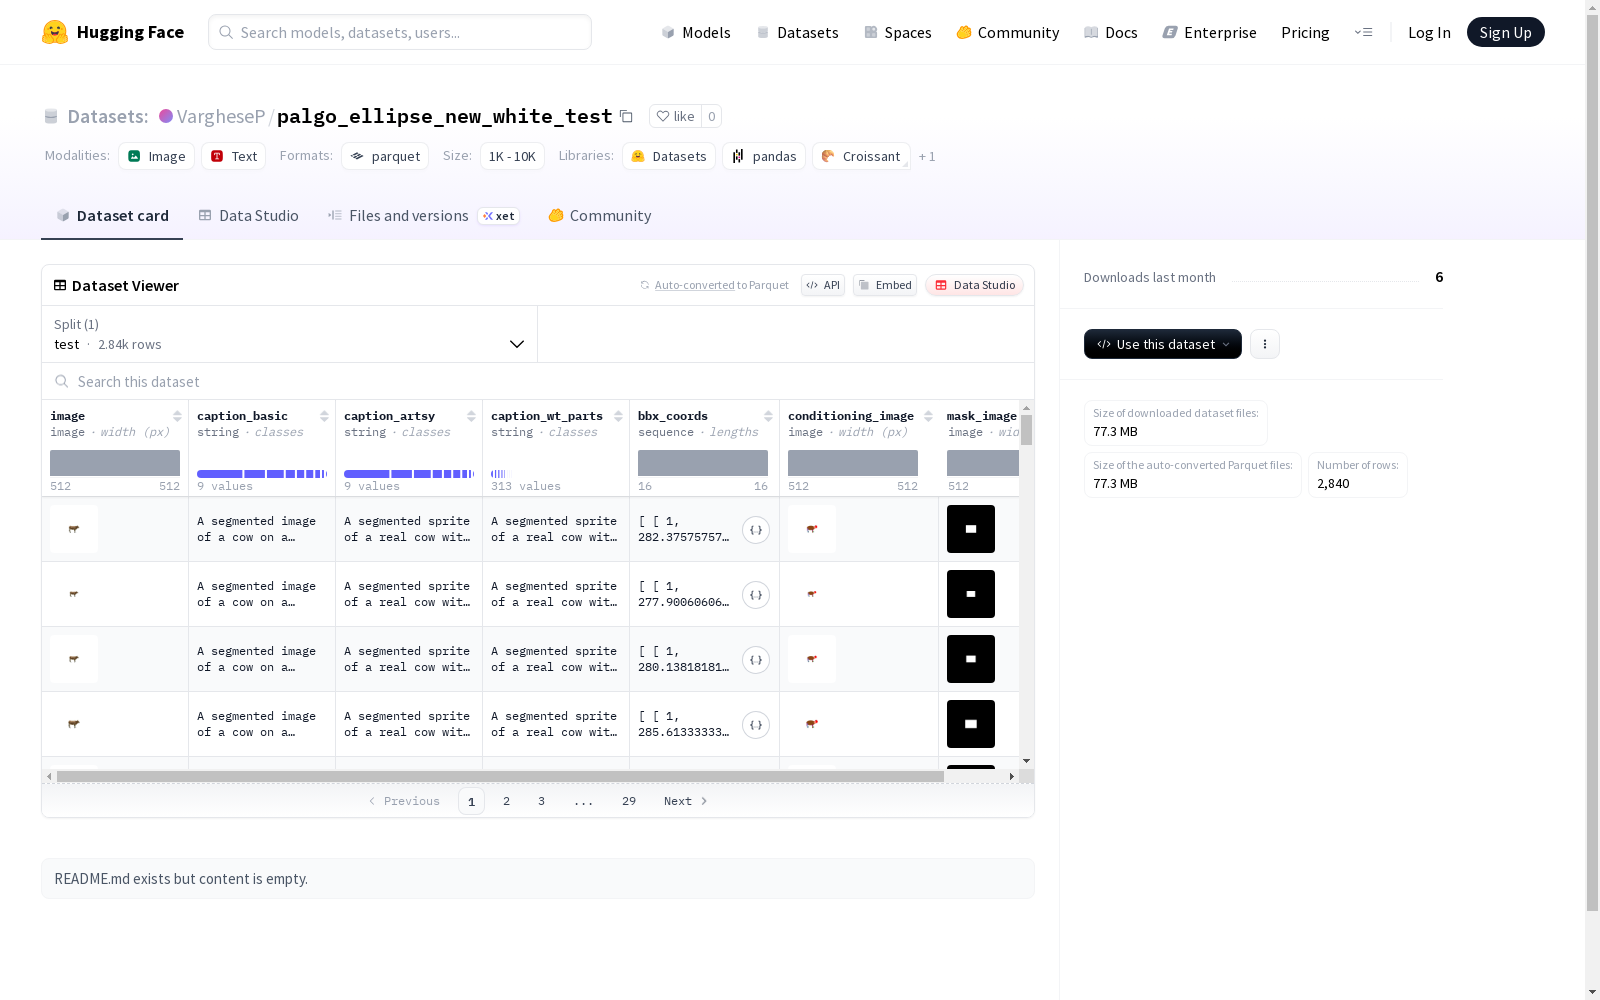Expand bbx_coords JSON in the 277.90 row
1600x1000 pixels.
click(756, 595)
